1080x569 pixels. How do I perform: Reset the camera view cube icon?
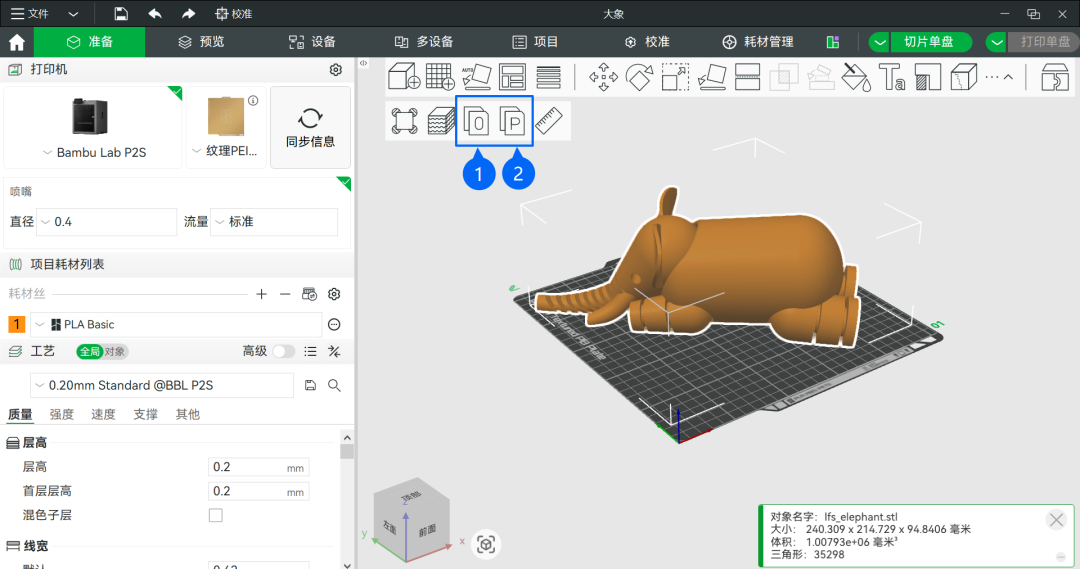pyautogui.click(x=486, y=544)
